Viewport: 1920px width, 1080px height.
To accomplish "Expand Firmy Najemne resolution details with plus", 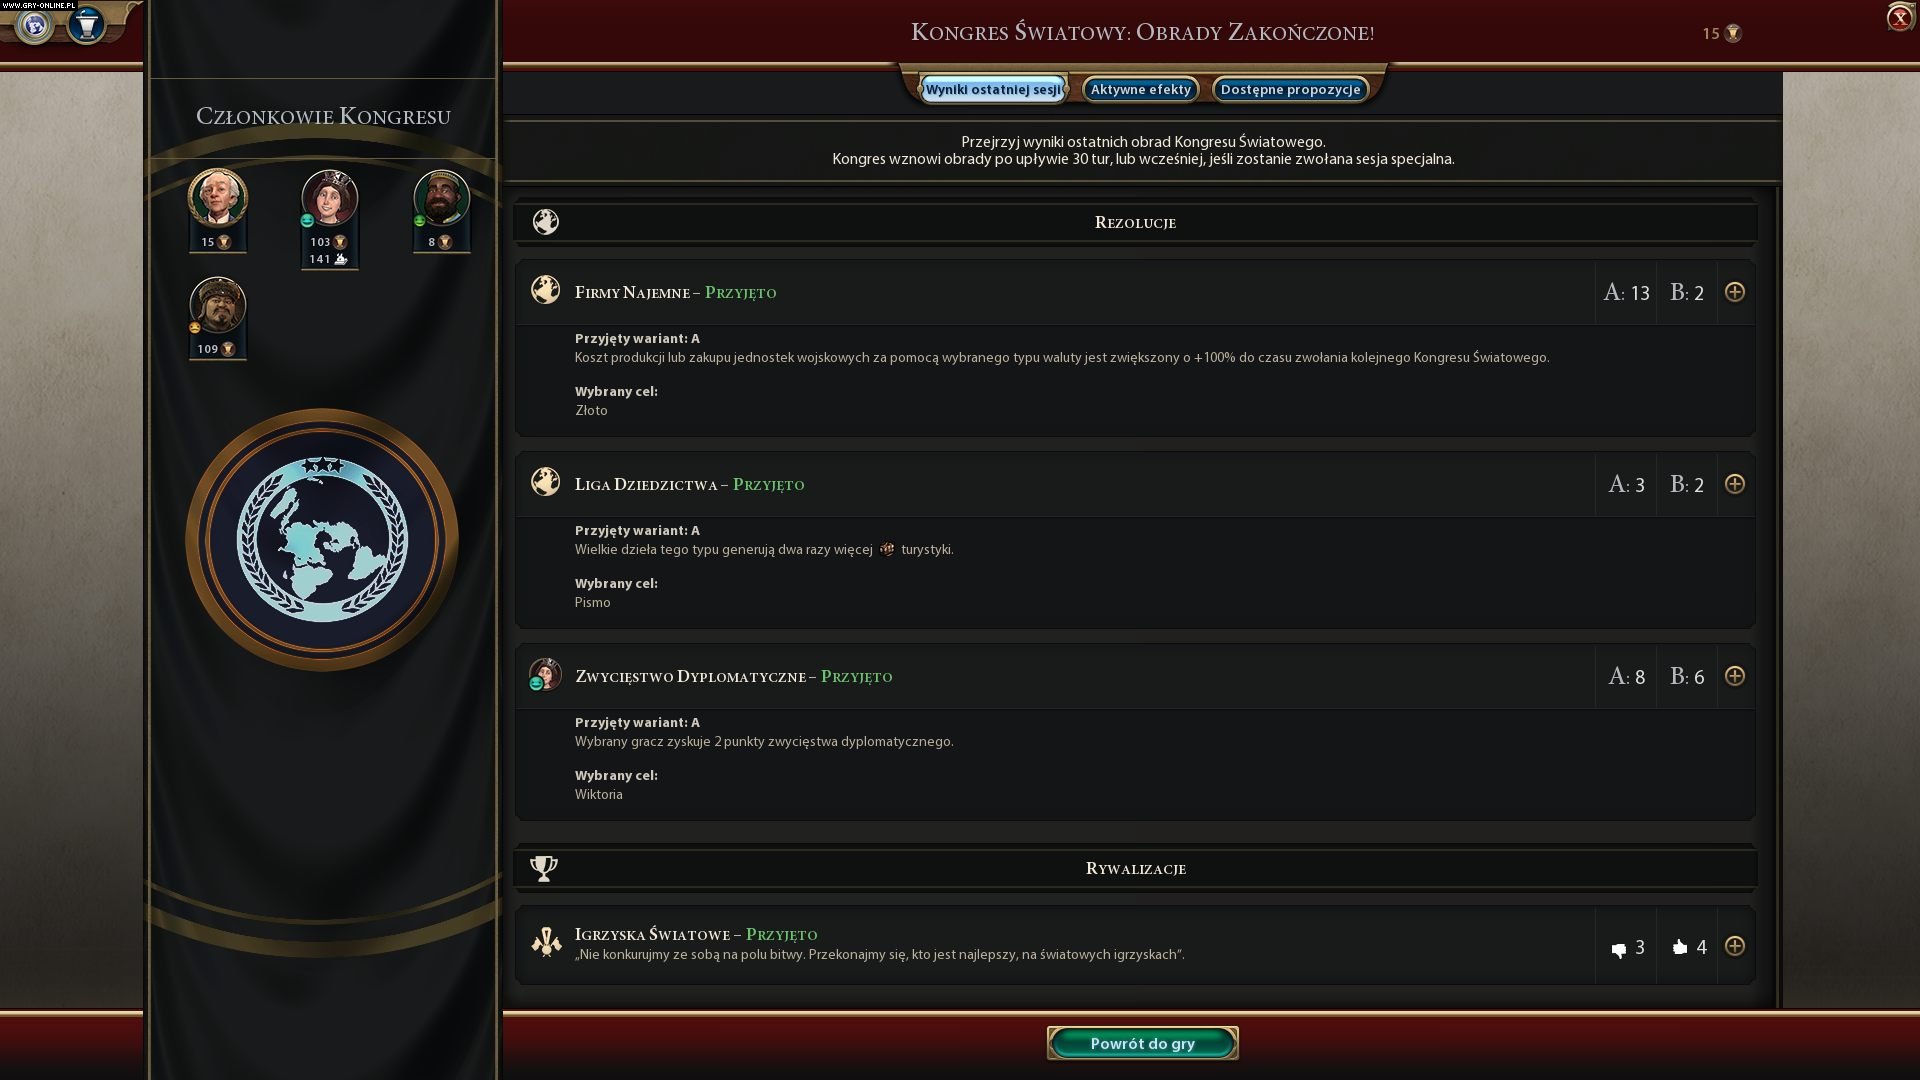I will pos(1735,292).
